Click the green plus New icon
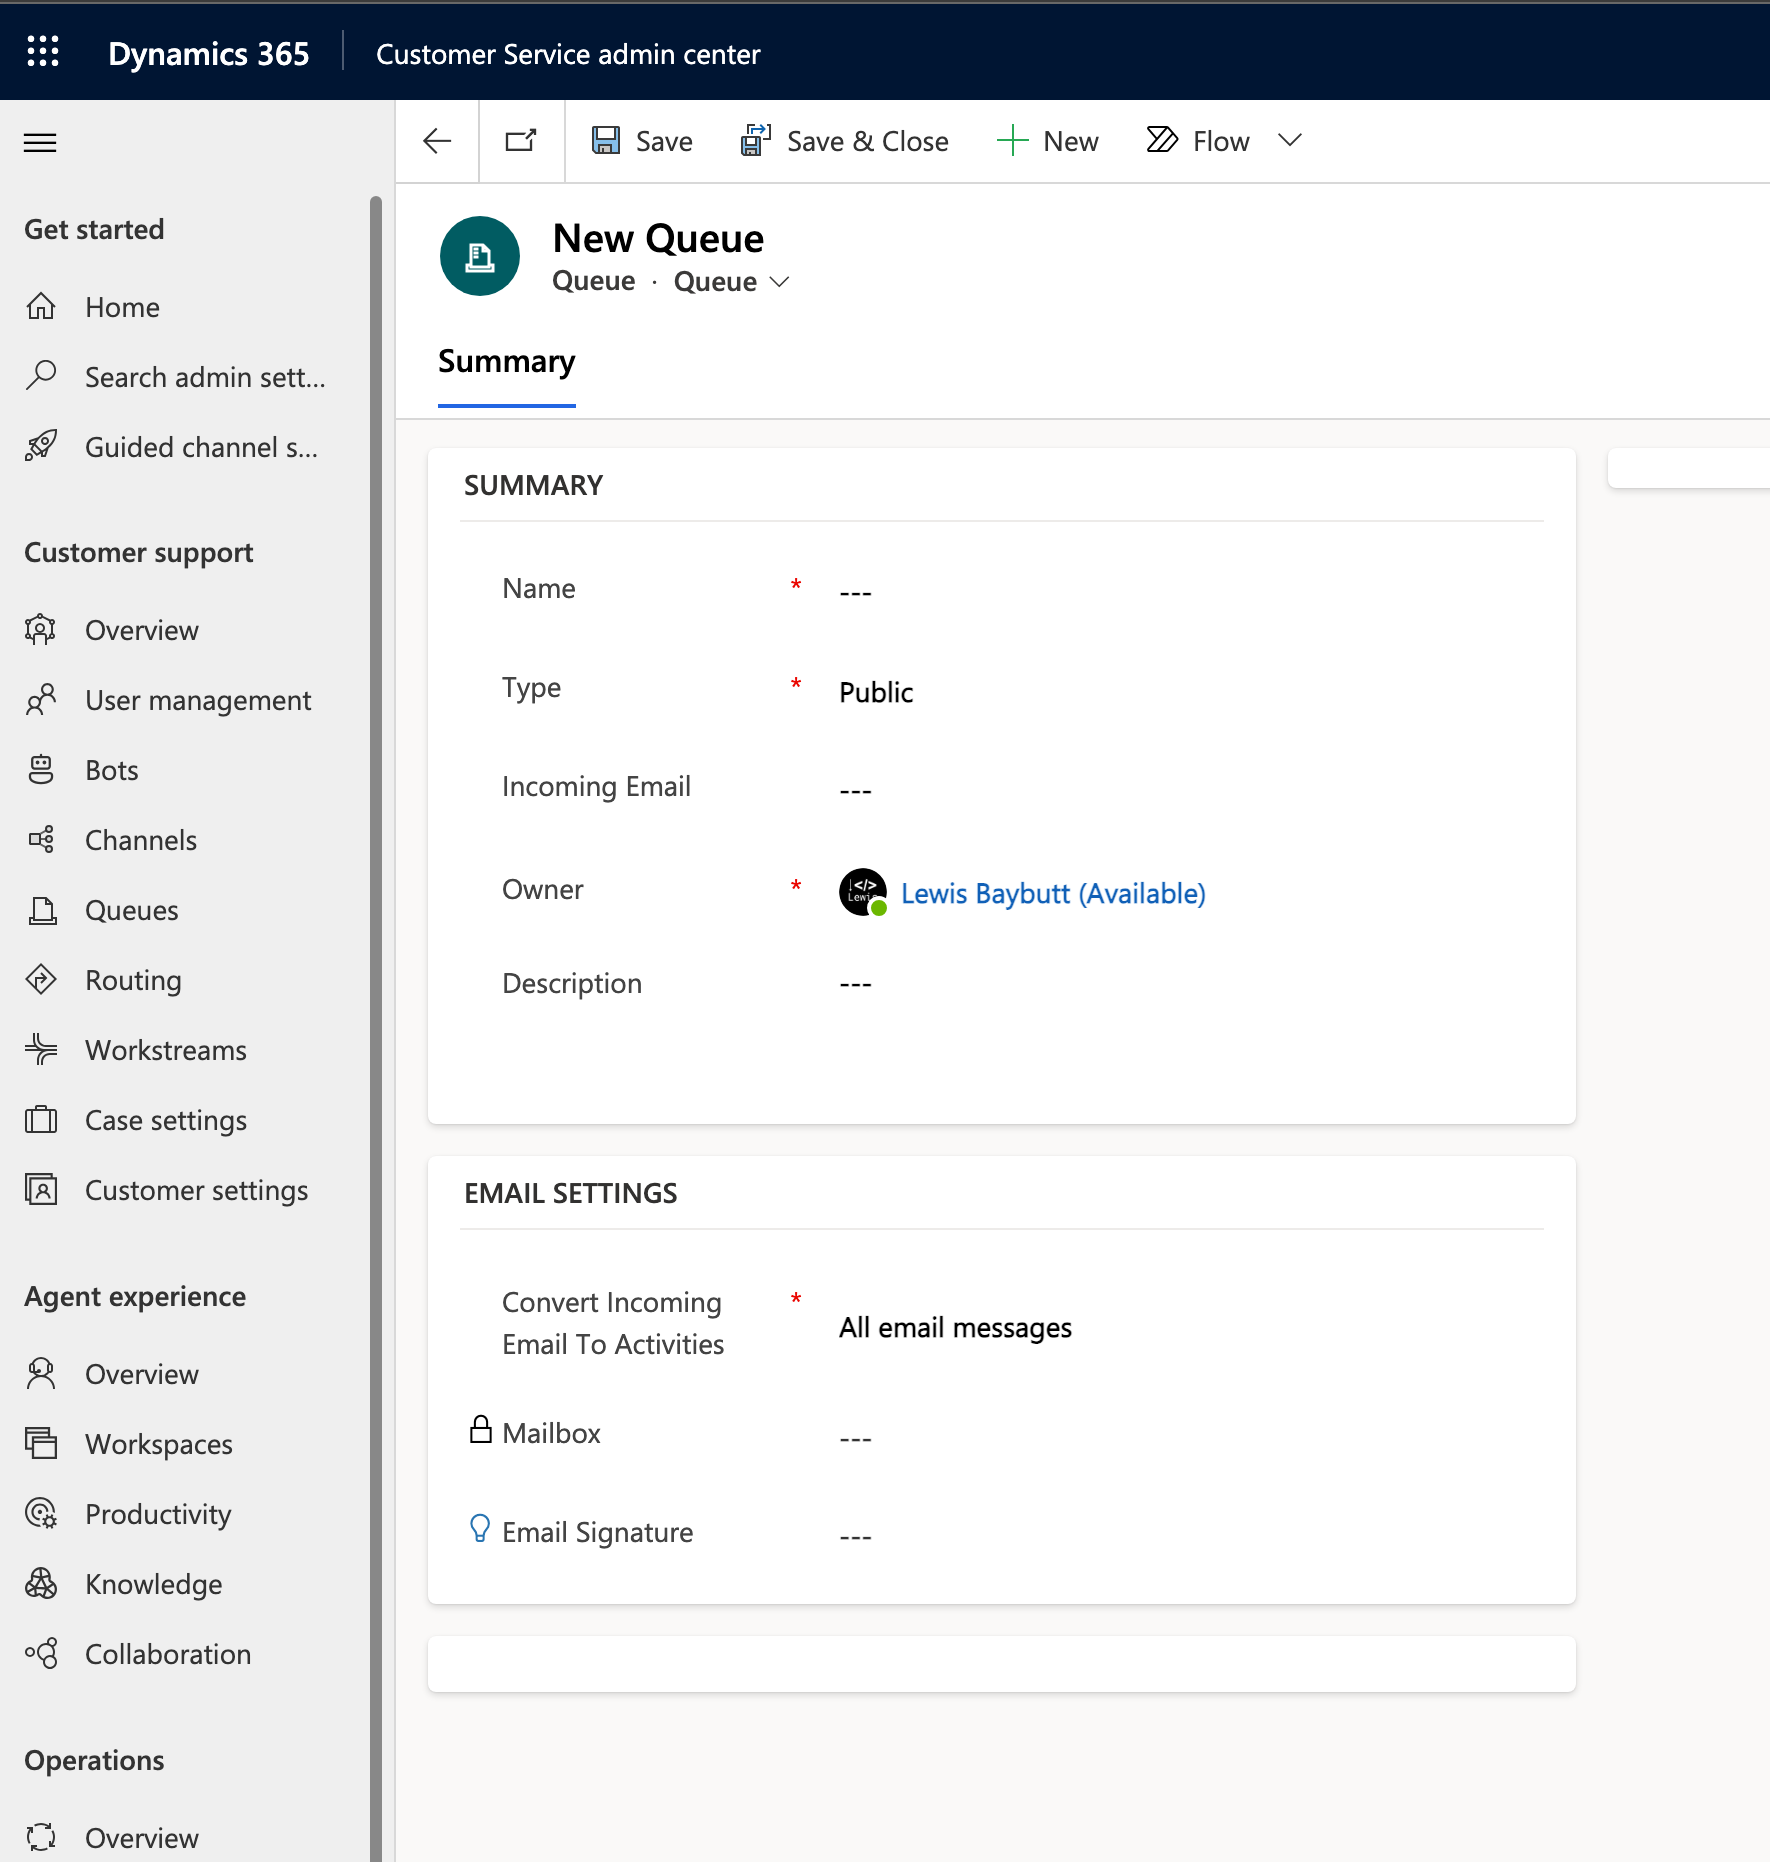Viewport: 1770px width, 1862px height. [1012, 141]
